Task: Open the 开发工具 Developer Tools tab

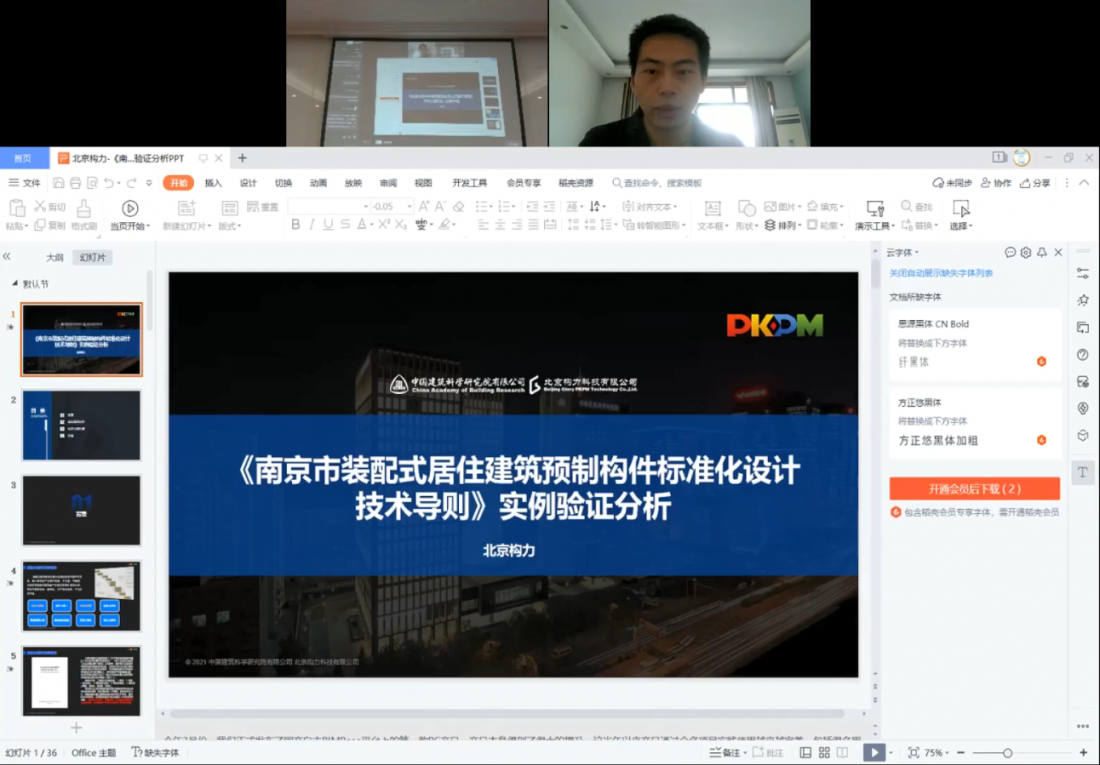Action: coord(469,183)
